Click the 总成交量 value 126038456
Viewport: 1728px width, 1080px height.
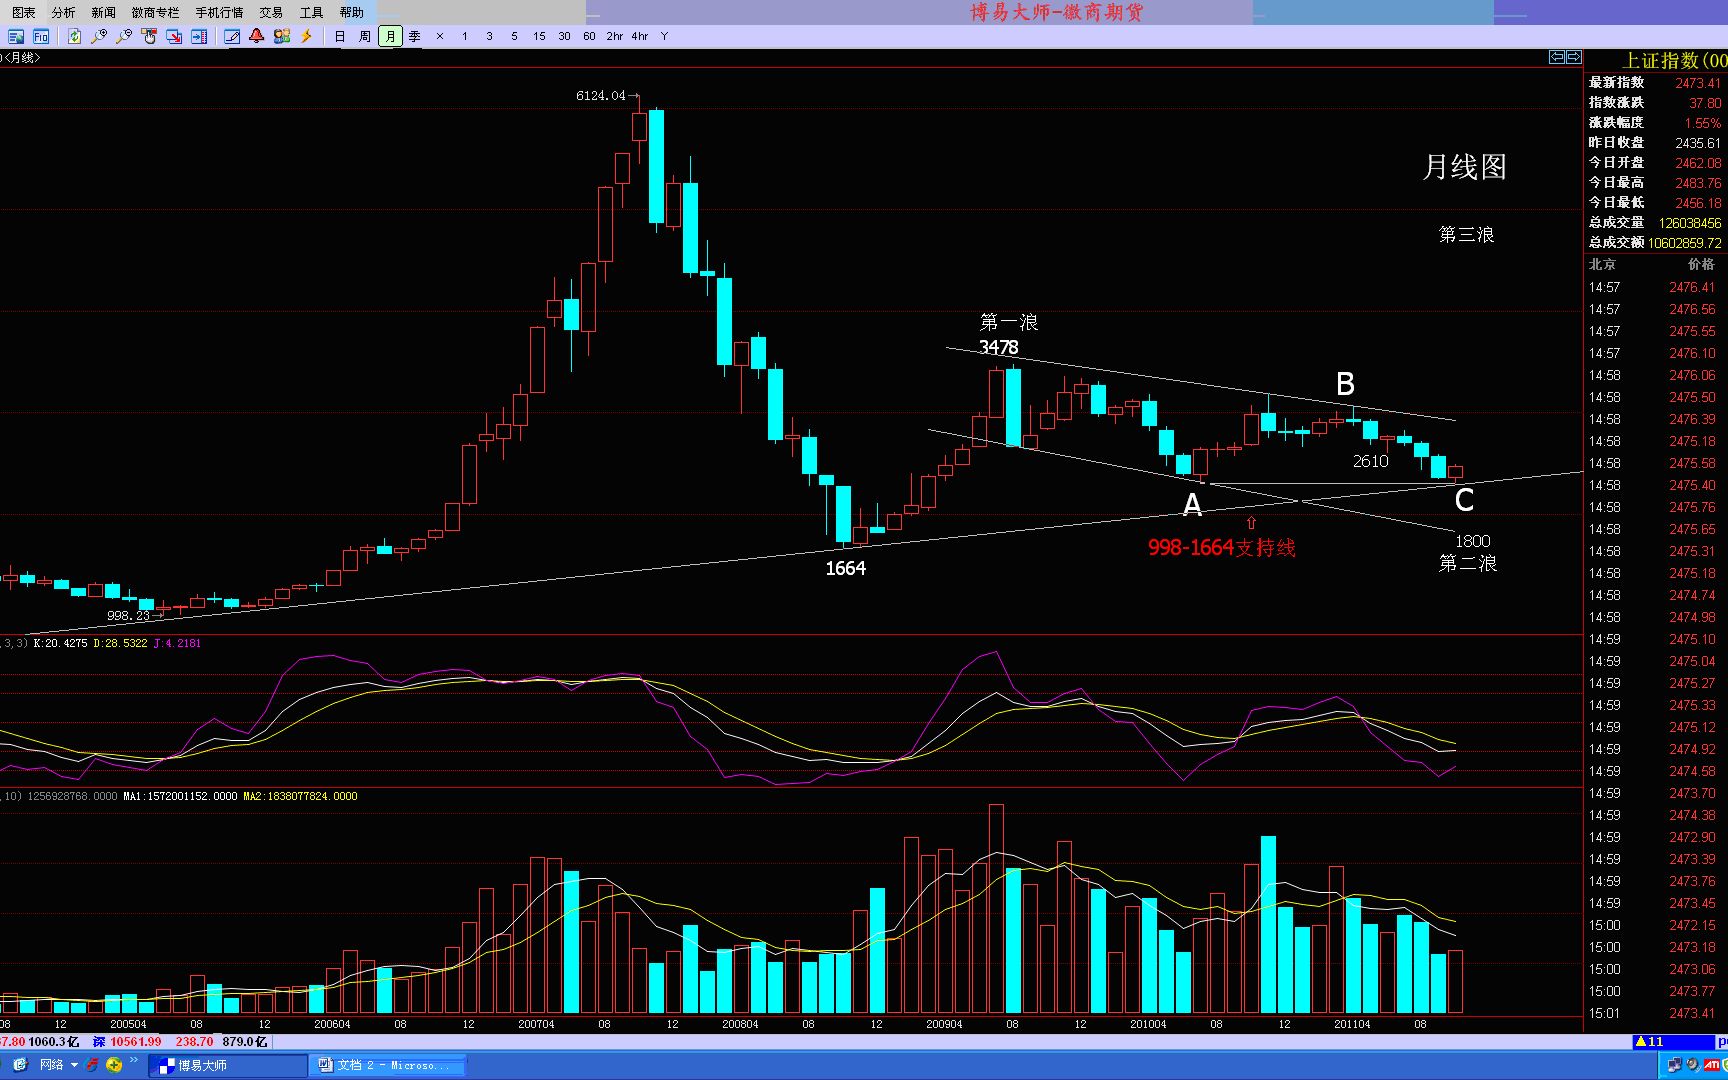point(1690,223)
